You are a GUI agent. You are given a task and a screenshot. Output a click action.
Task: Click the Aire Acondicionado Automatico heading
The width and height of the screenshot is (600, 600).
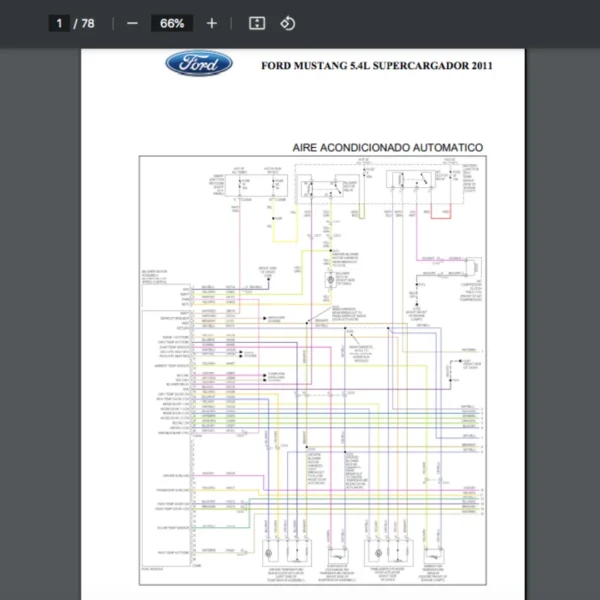point(387,147)
